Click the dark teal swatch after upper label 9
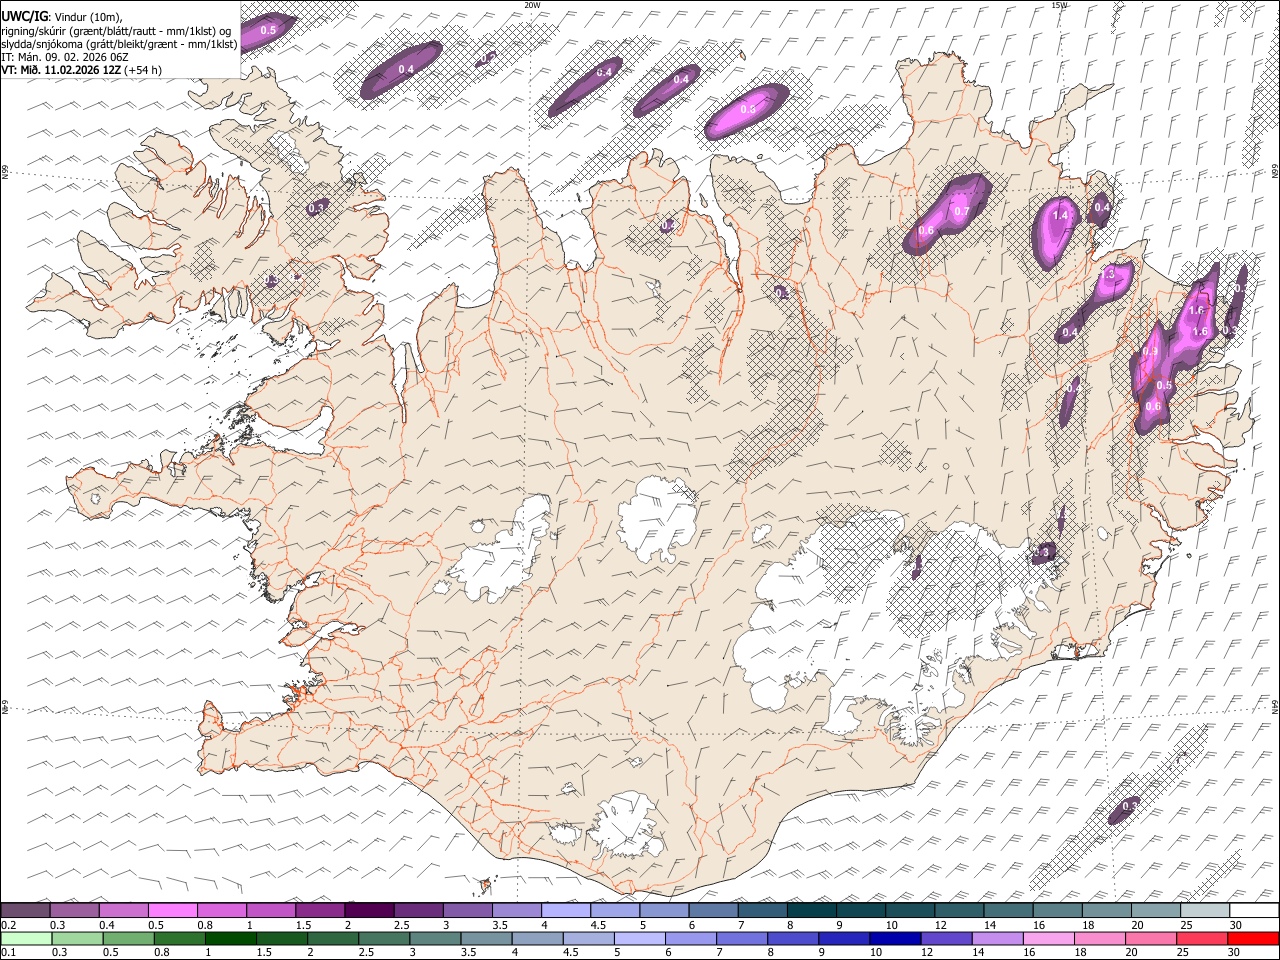Viewport: 1280px width, 960px height. (x=861, y=910)
